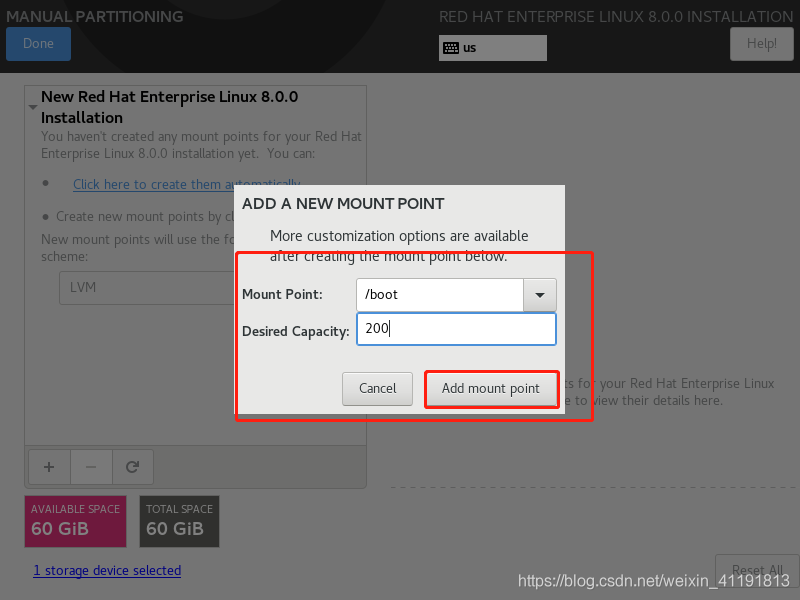
Task: Select the us keyboard layout indicator
Action: point(492,48)
